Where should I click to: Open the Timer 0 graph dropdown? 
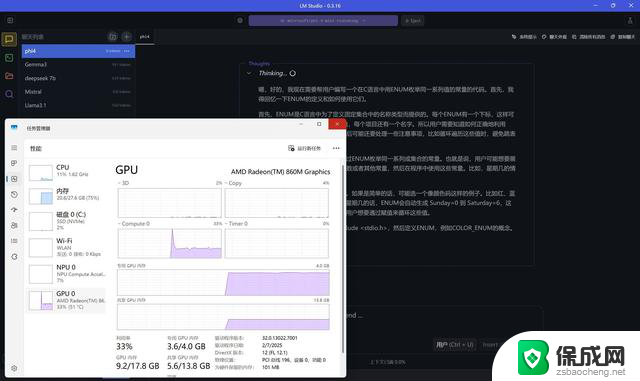pyautogui.click(x=236, y=224)
